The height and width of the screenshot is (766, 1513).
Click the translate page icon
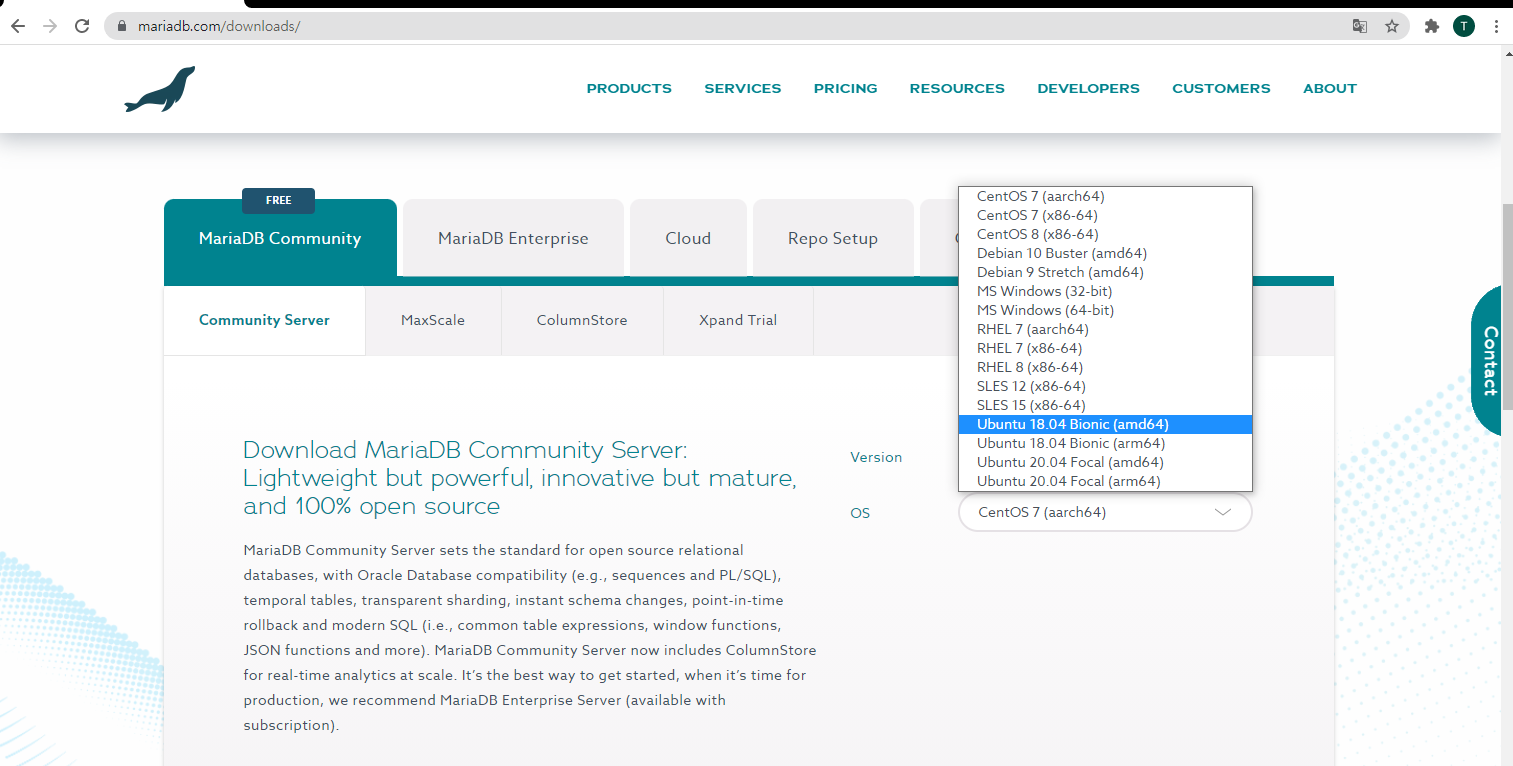point(1360,26)
